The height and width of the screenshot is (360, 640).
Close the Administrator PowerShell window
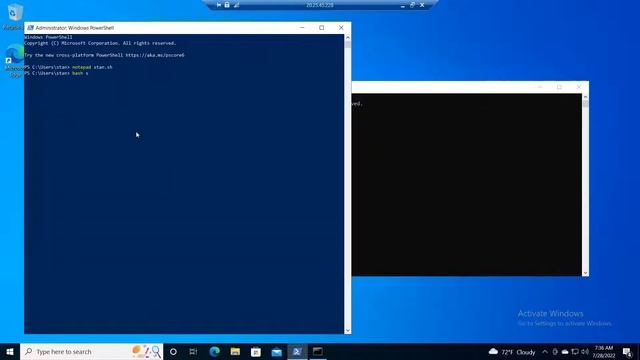[x=341, y=28]
